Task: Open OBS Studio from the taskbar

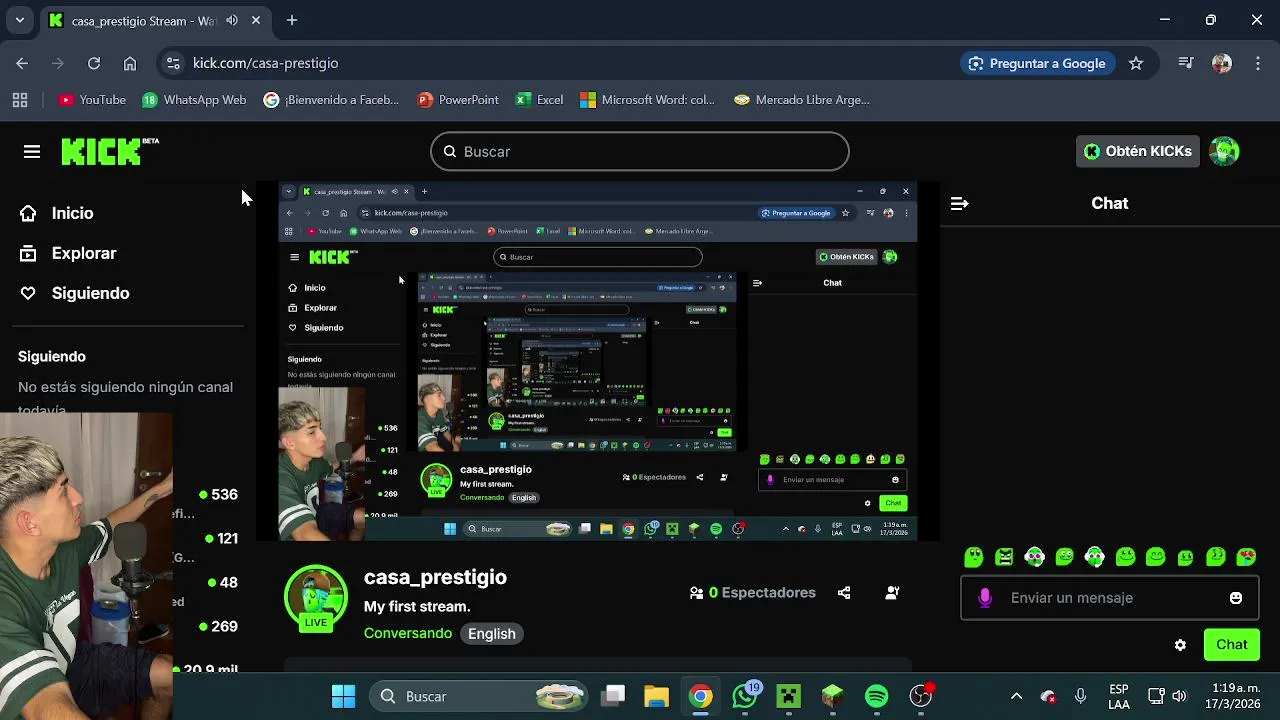Action: tap(921, 696)
